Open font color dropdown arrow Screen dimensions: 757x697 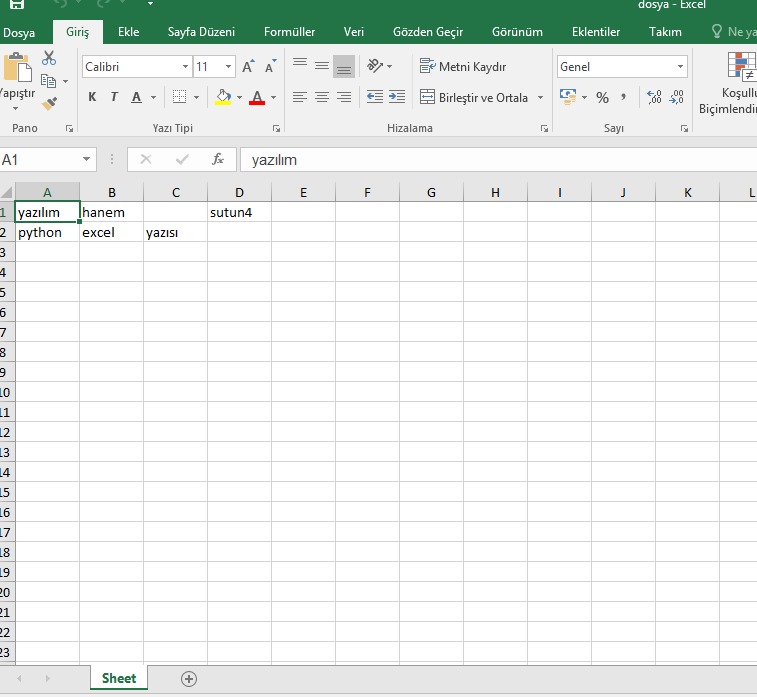coord(274,98)
